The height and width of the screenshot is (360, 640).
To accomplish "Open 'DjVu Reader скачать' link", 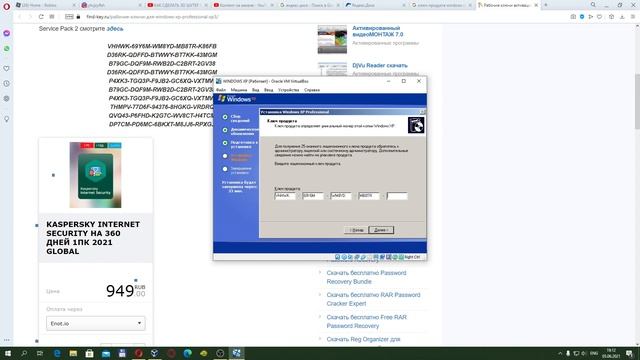I will 380,65.
